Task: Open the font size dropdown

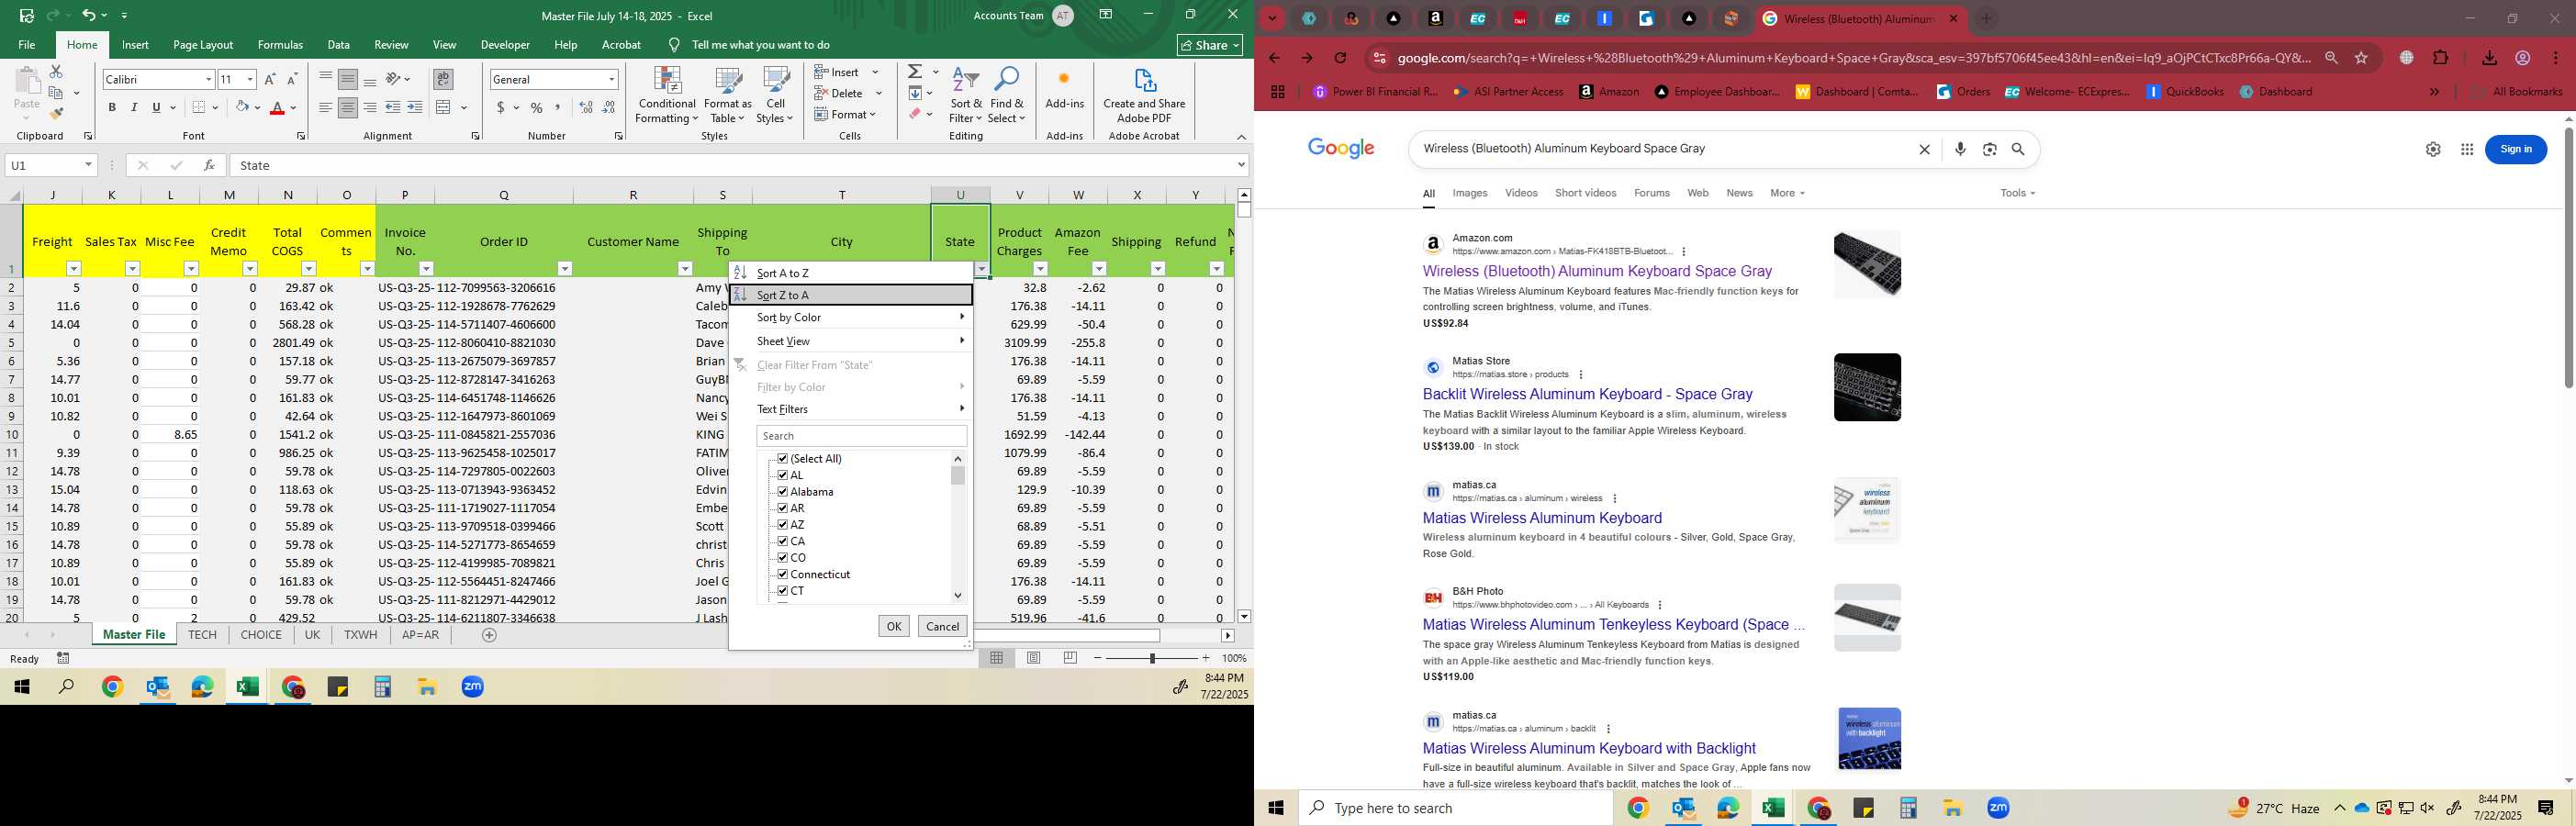Action: point(250,79)
